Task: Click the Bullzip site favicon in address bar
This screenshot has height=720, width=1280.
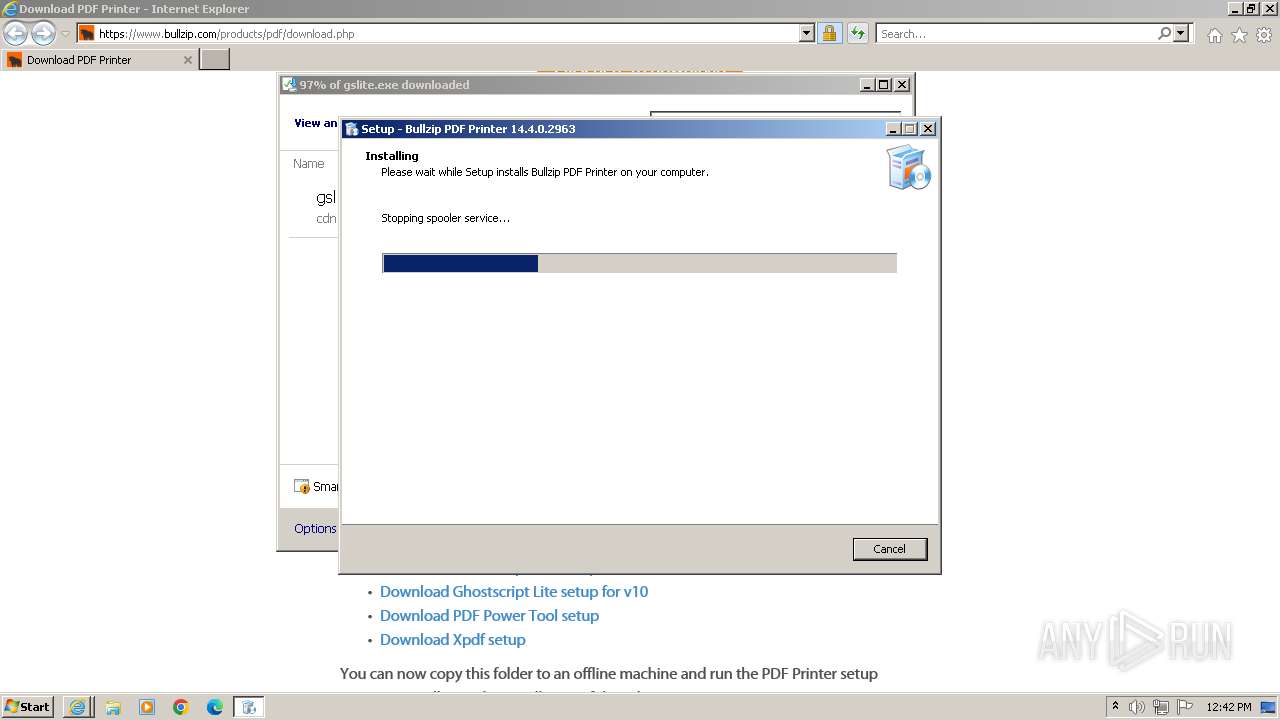Action: coord(87,33)
